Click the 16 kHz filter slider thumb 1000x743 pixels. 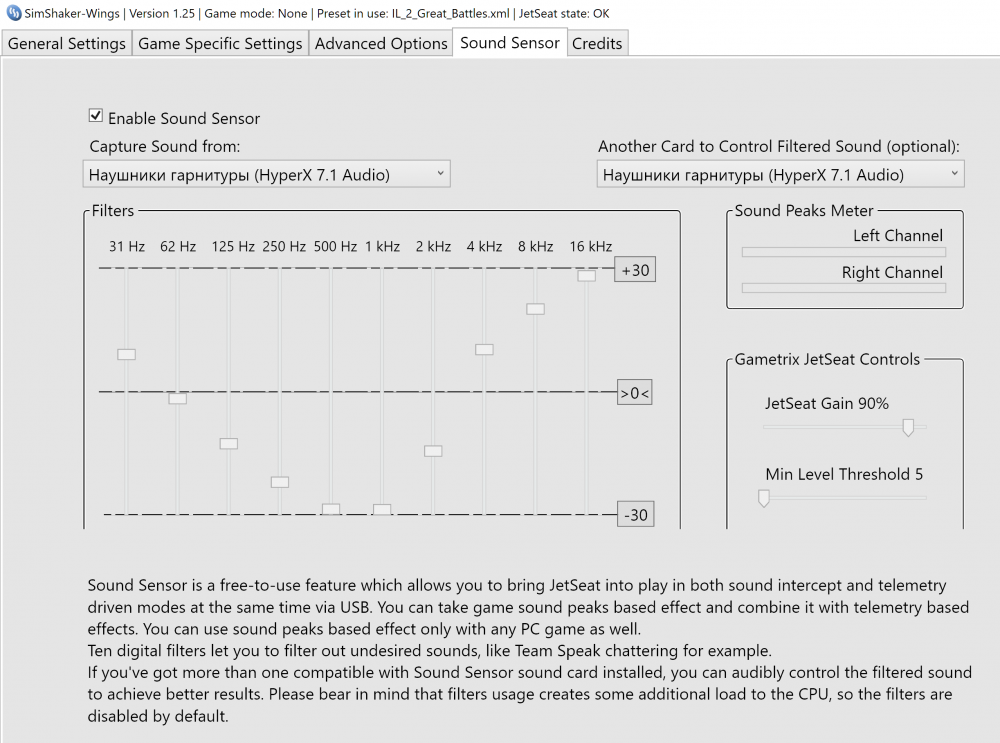click(587, 276)
